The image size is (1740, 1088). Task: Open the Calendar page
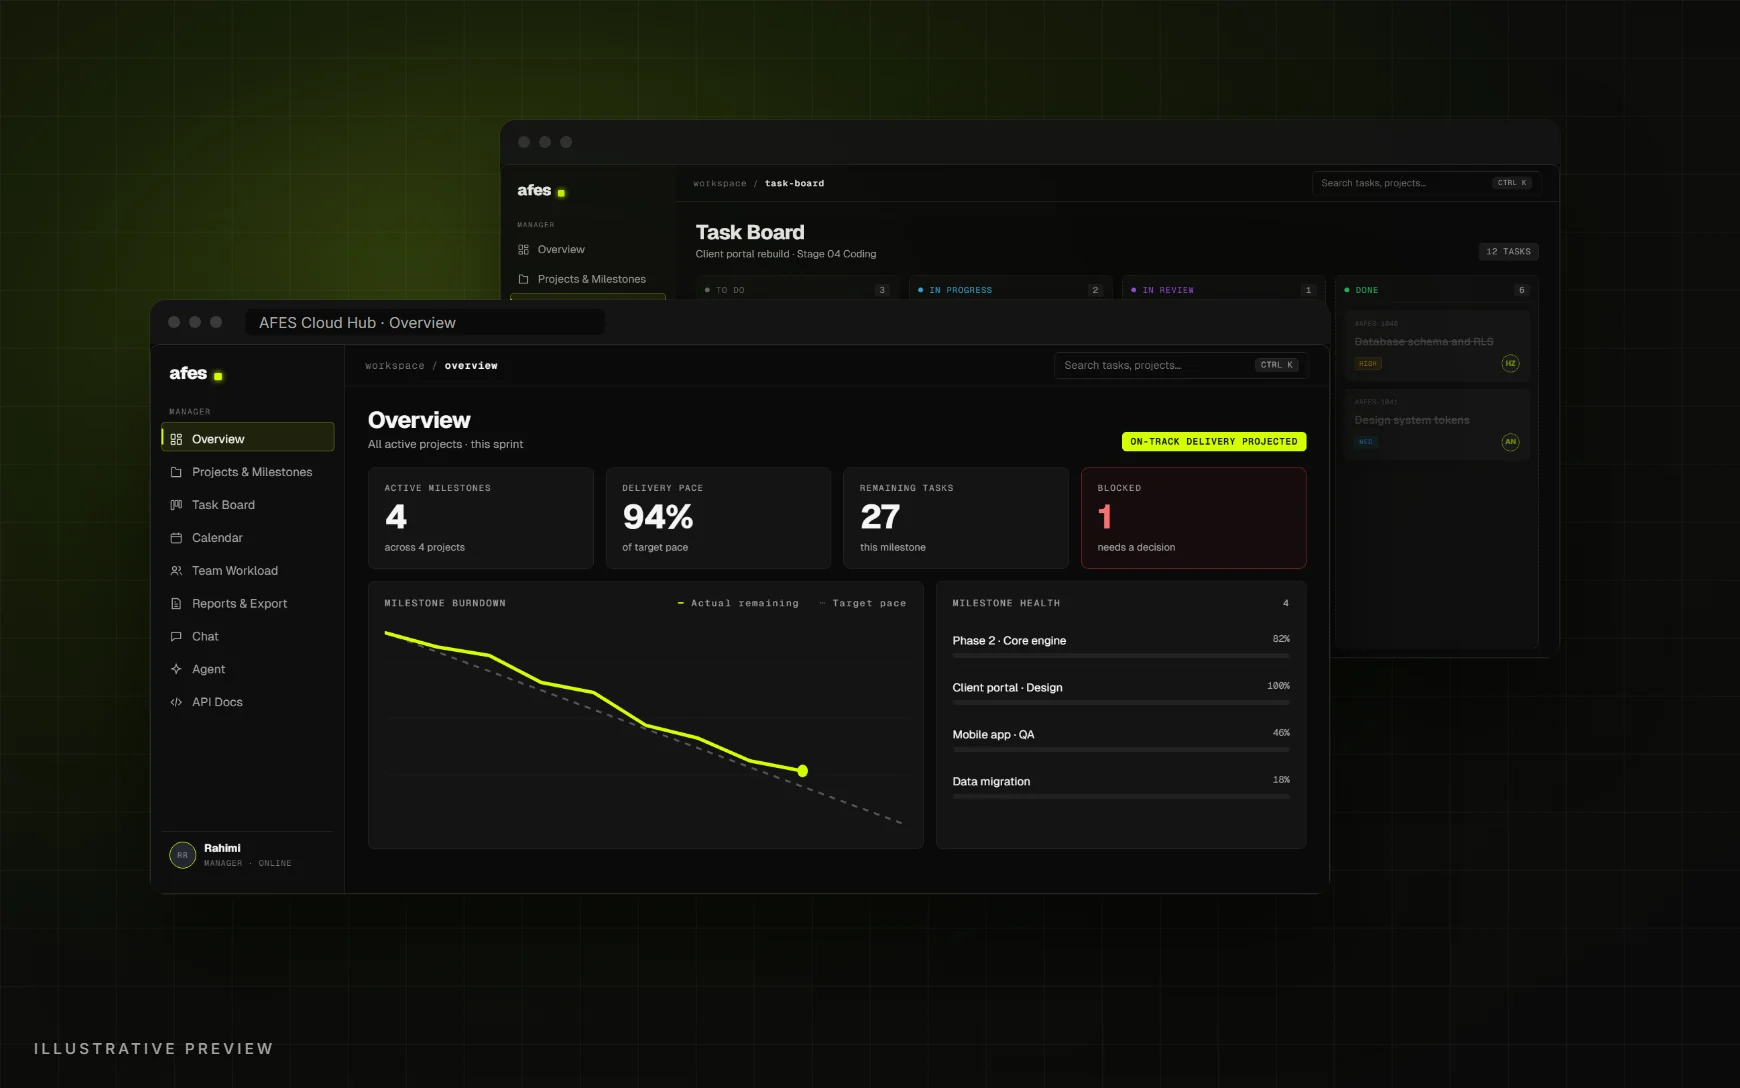click(247, 538)
